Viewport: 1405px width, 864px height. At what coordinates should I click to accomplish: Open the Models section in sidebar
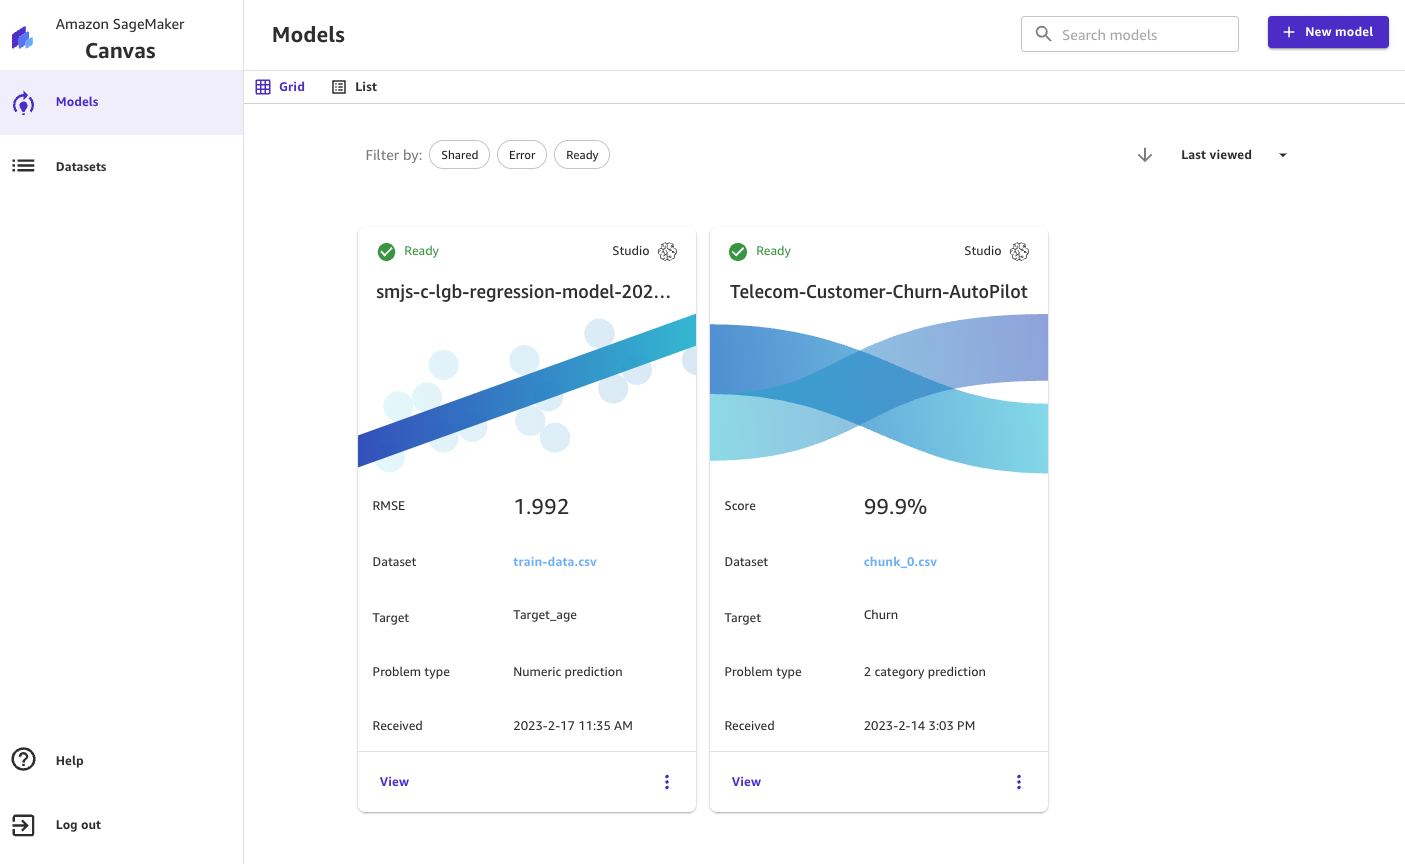pos(121,102)
